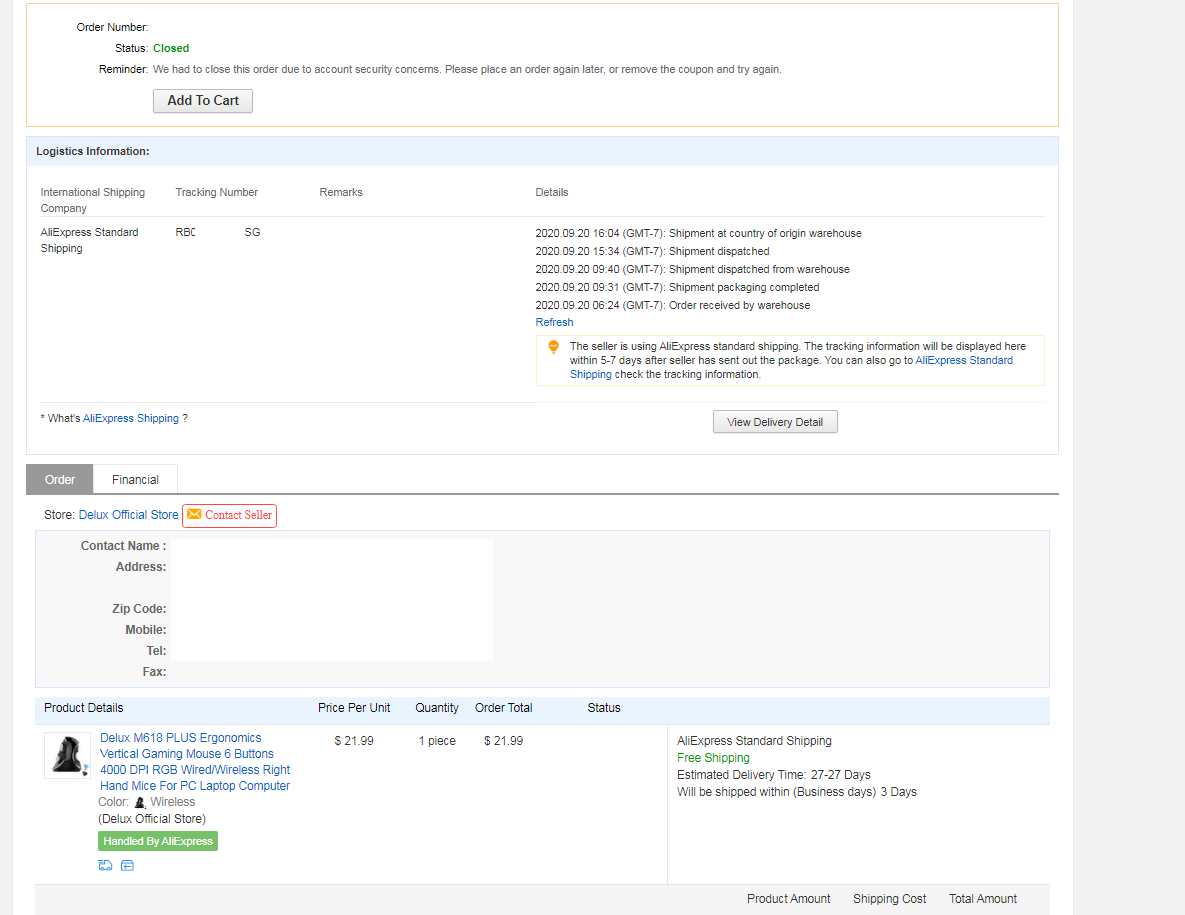Click the Handled By AliExpress badge
Screen dimensions: 1185x915
(x=158, y=841)
